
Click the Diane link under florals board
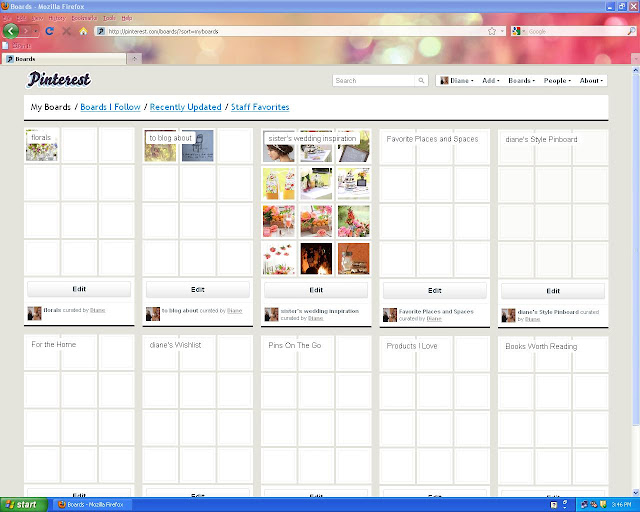click(98, 310)
